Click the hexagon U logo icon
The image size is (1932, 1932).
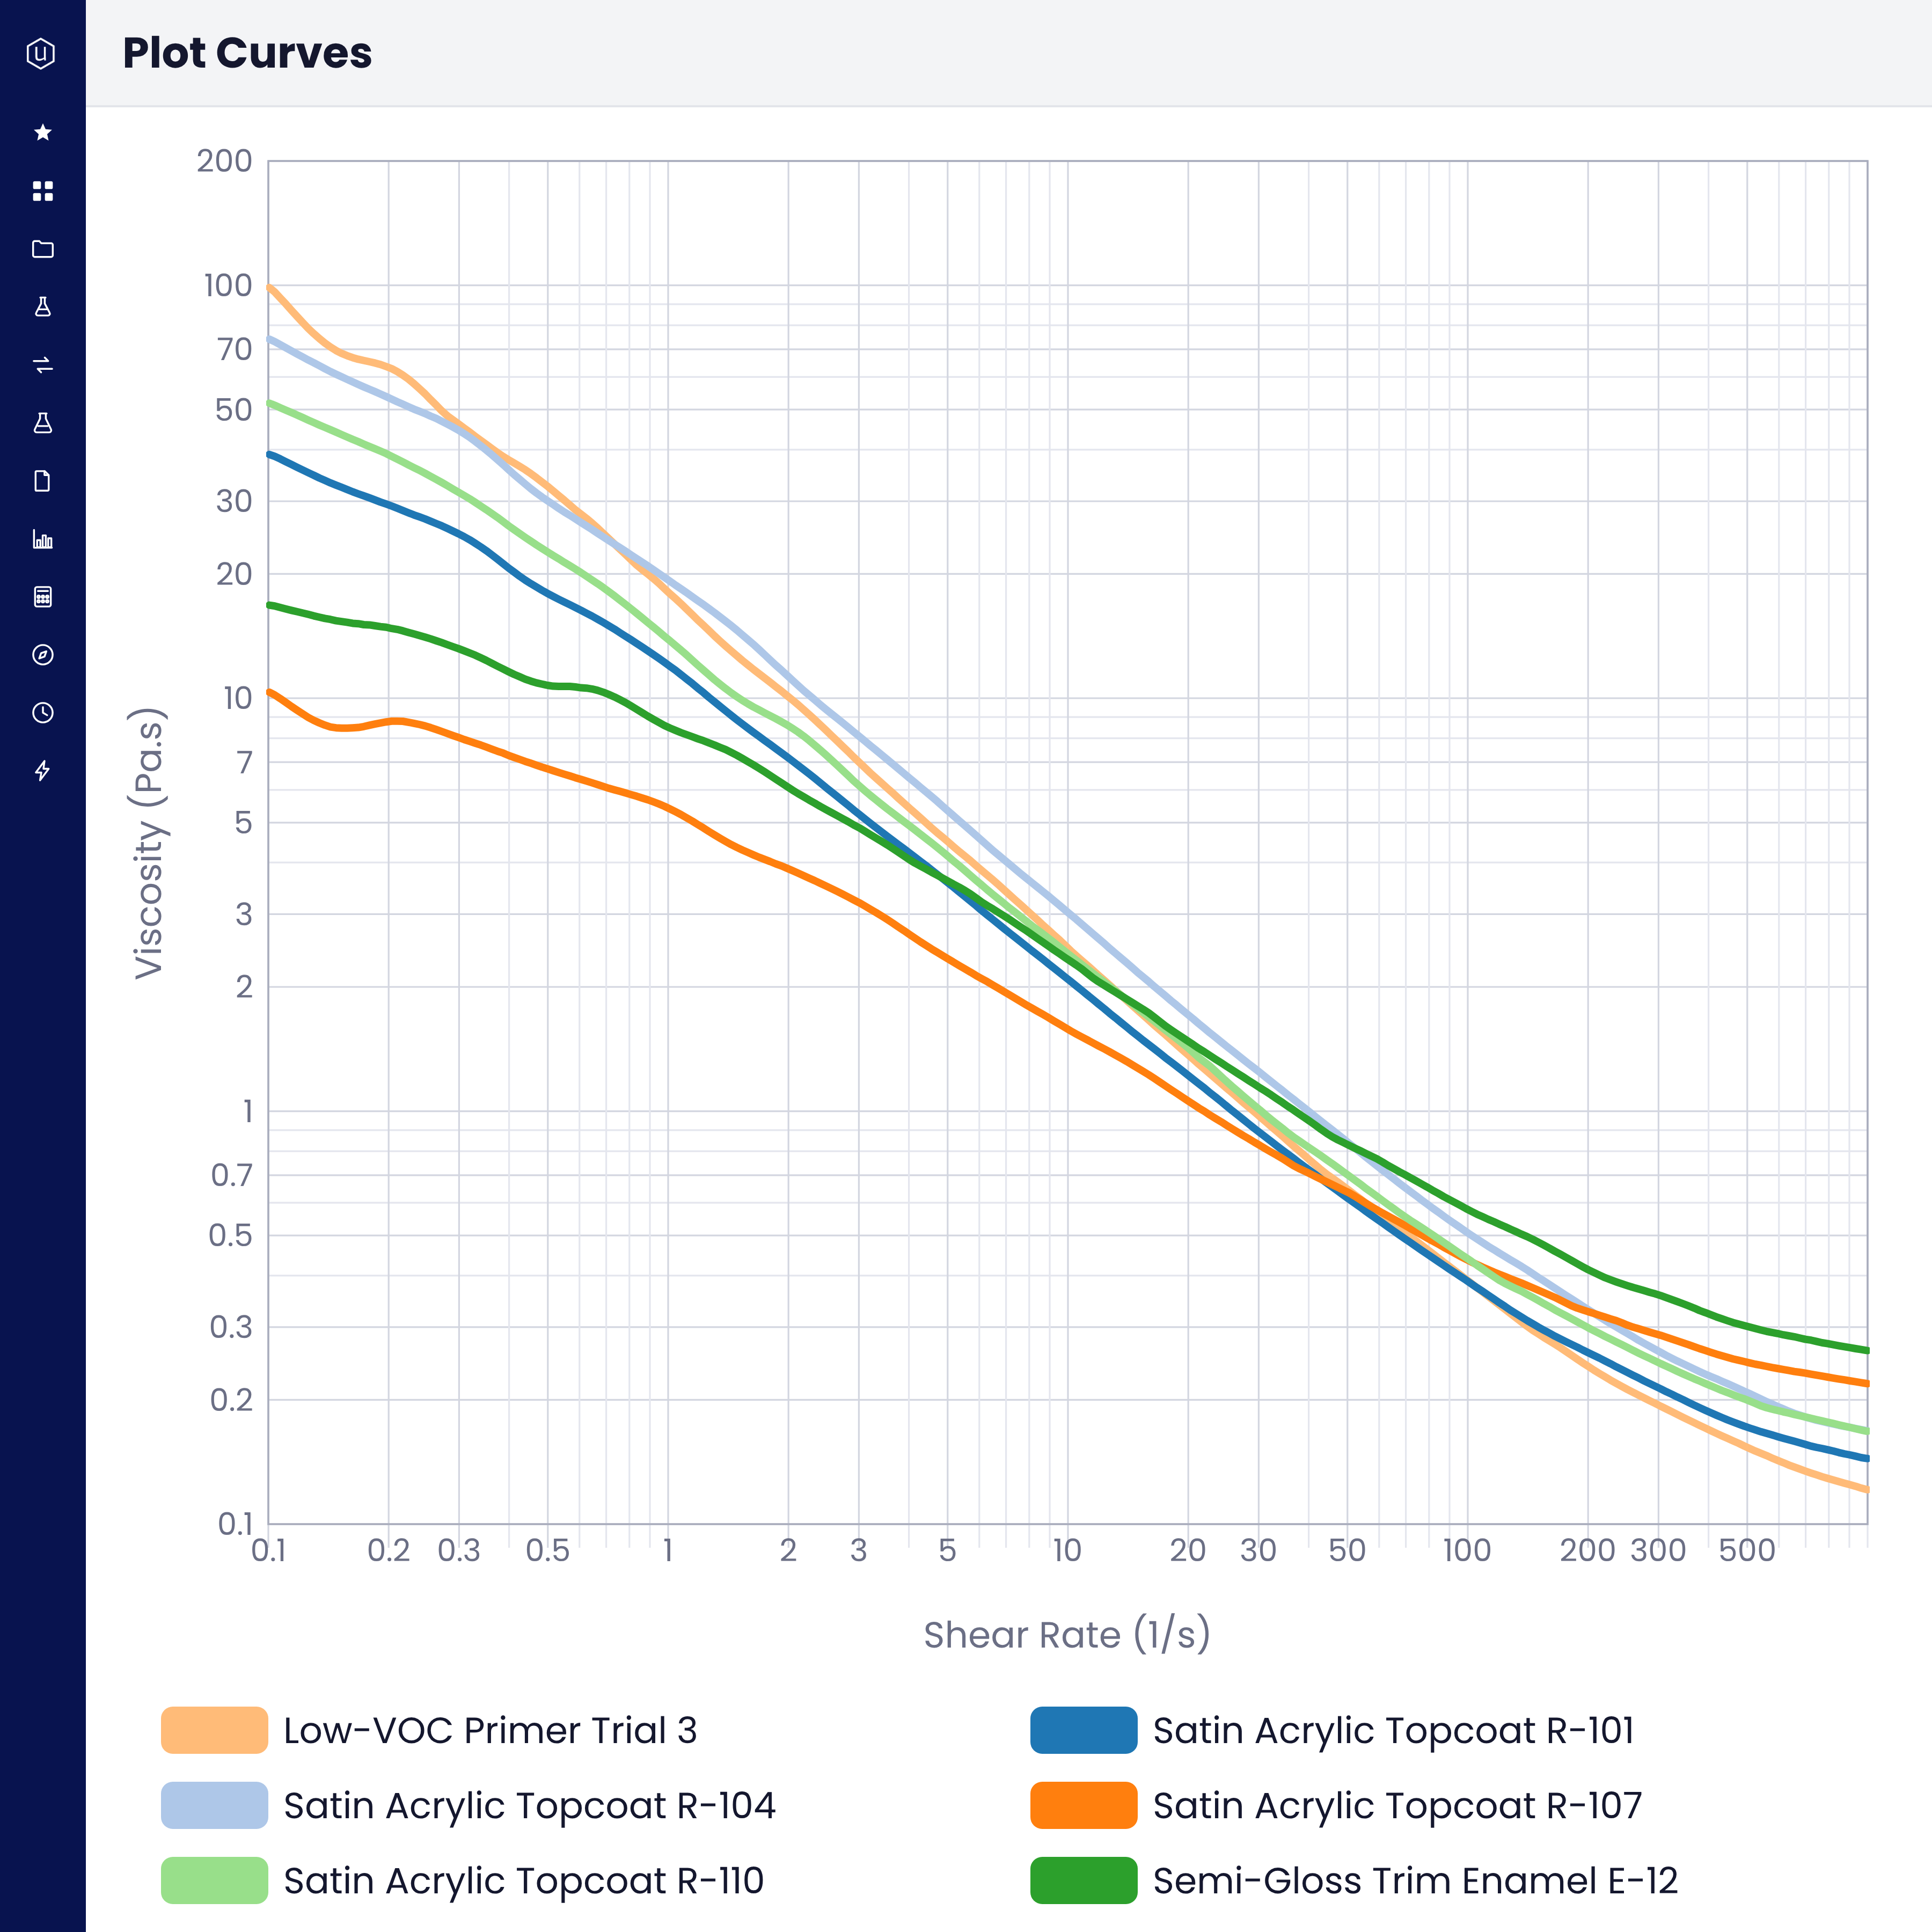(41, 53)
